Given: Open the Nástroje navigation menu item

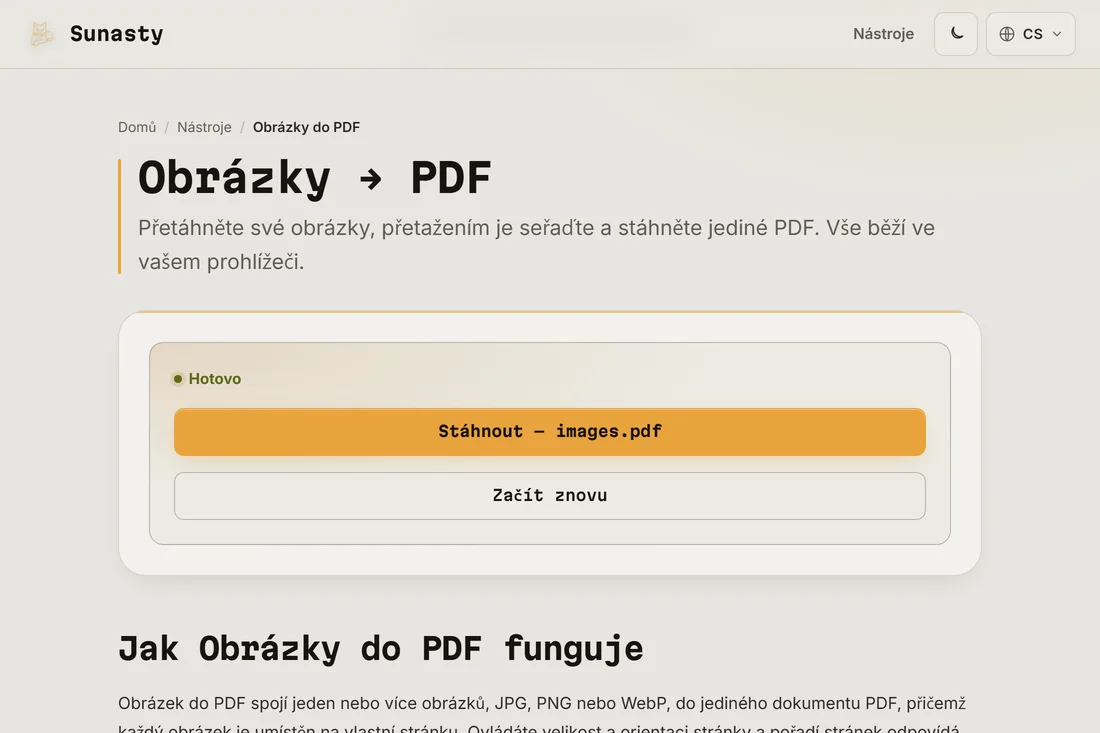Looking at the screenshot, I should coord(883,34).
